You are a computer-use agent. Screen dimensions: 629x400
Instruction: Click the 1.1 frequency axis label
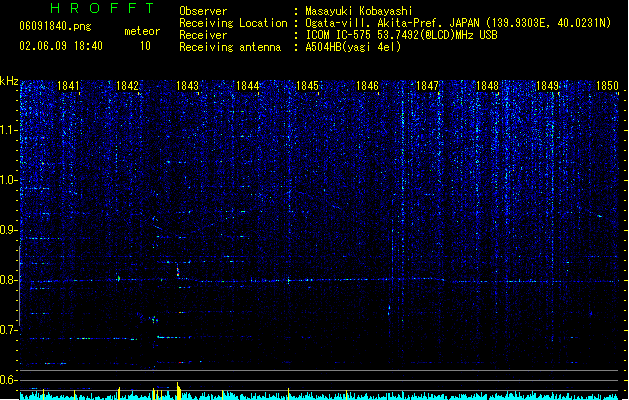(8, 130)
